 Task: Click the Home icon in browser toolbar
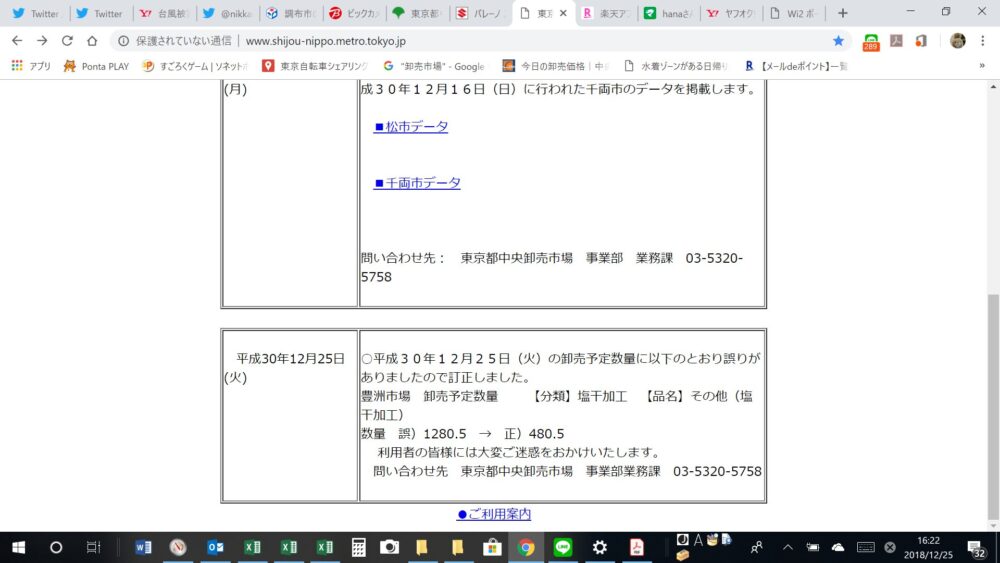coord(92,41)
